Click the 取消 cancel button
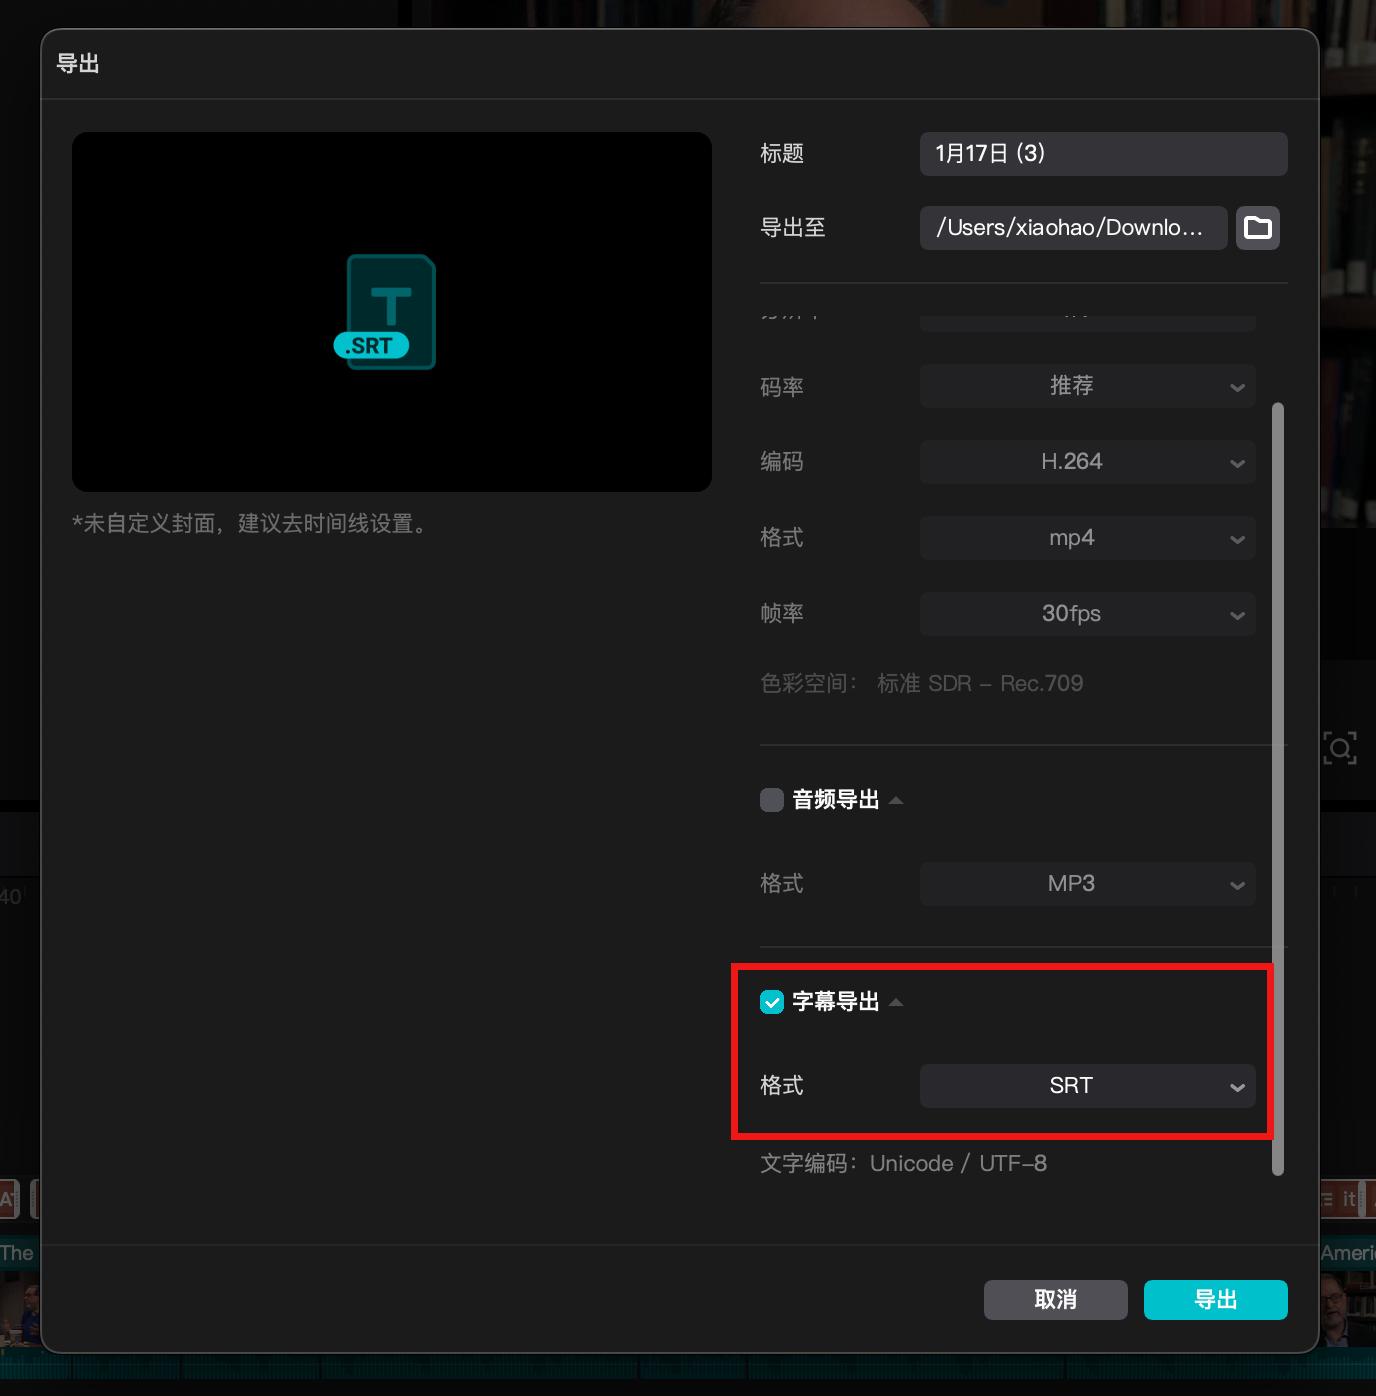This screenshot has height=1396, width=1376. (x=1055, y=1299)
